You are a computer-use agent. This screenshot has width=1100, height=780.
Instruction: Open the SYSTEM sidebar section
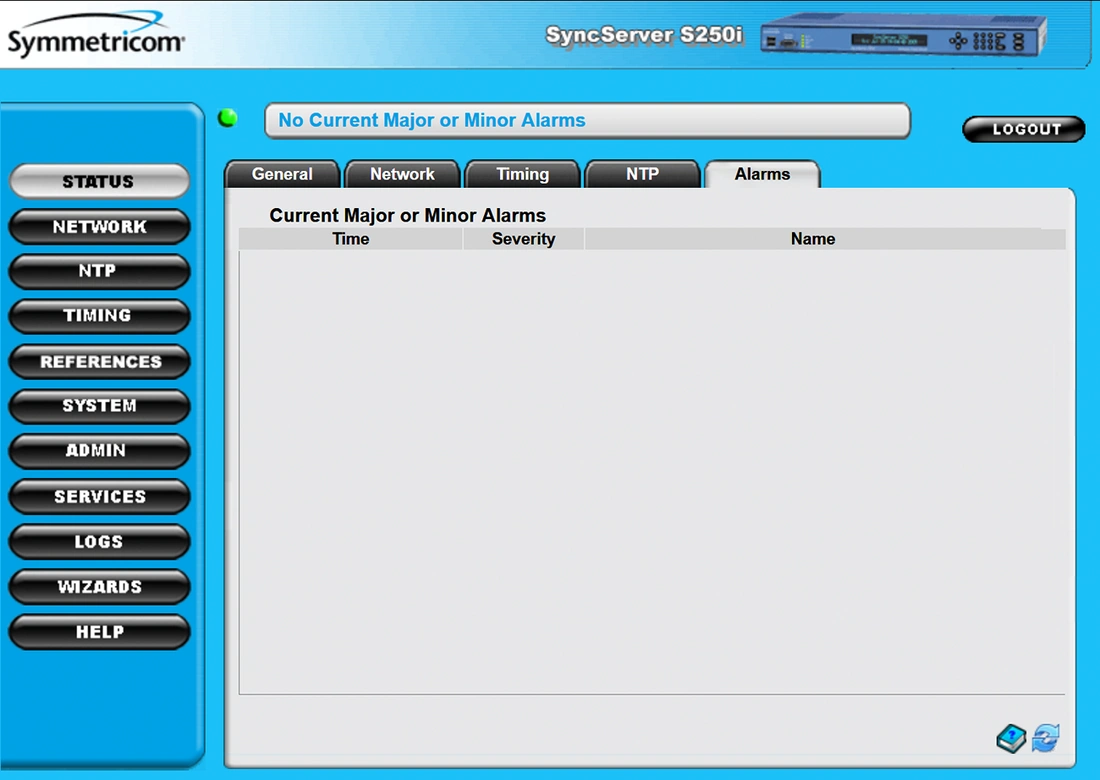(100, 406)
